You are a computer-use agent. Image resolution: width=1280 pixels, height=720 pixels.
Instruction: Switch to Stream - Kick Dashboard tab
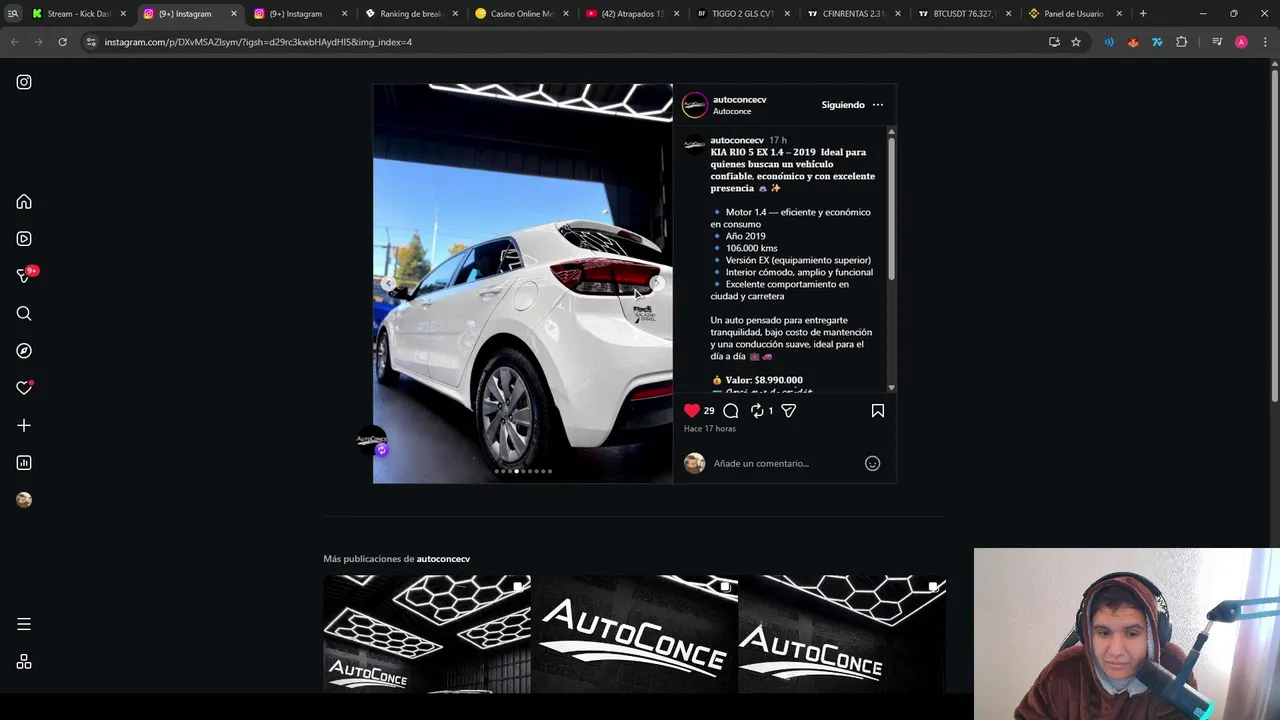(80, 14)
